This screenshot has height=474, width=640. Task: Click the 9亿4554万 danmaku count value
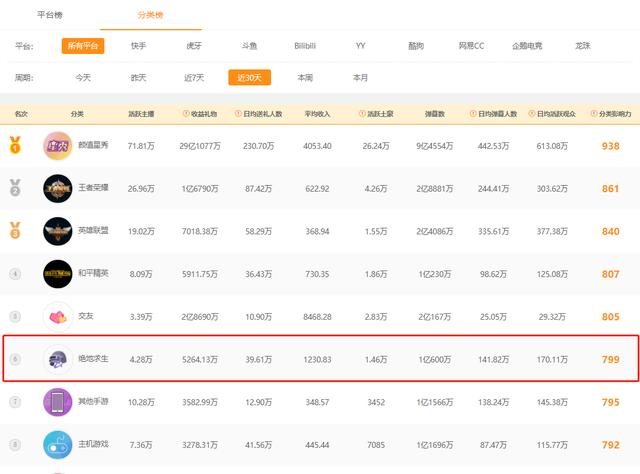[x=435, y=146]
